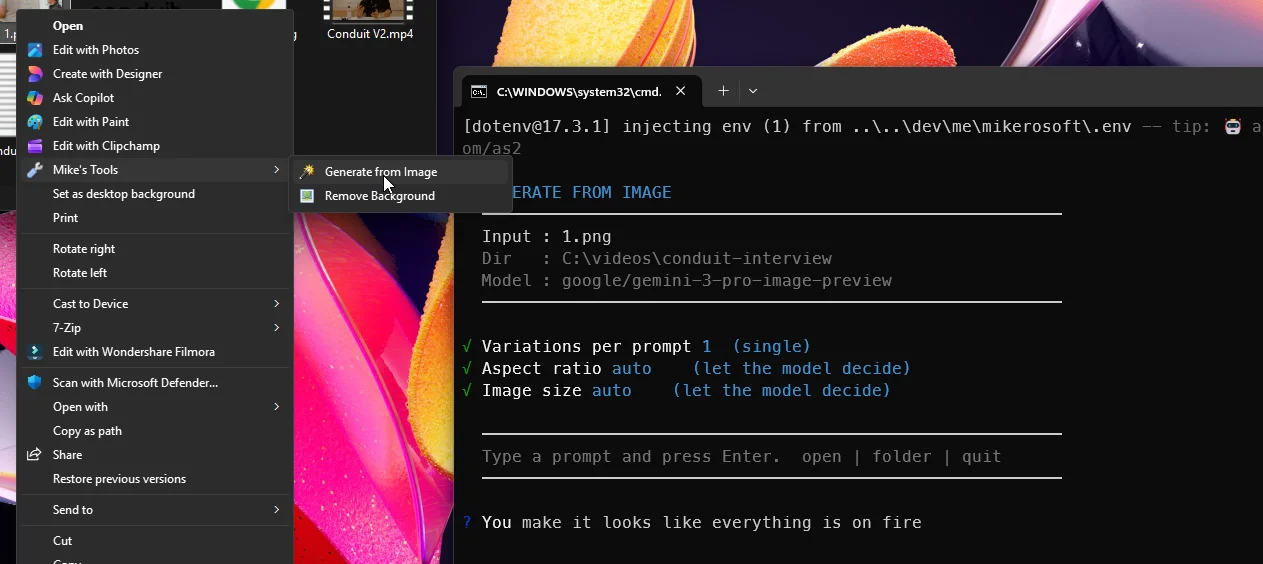Click the Create with Designer icon
Viewport: 1263px width, 564px height.
35,74
